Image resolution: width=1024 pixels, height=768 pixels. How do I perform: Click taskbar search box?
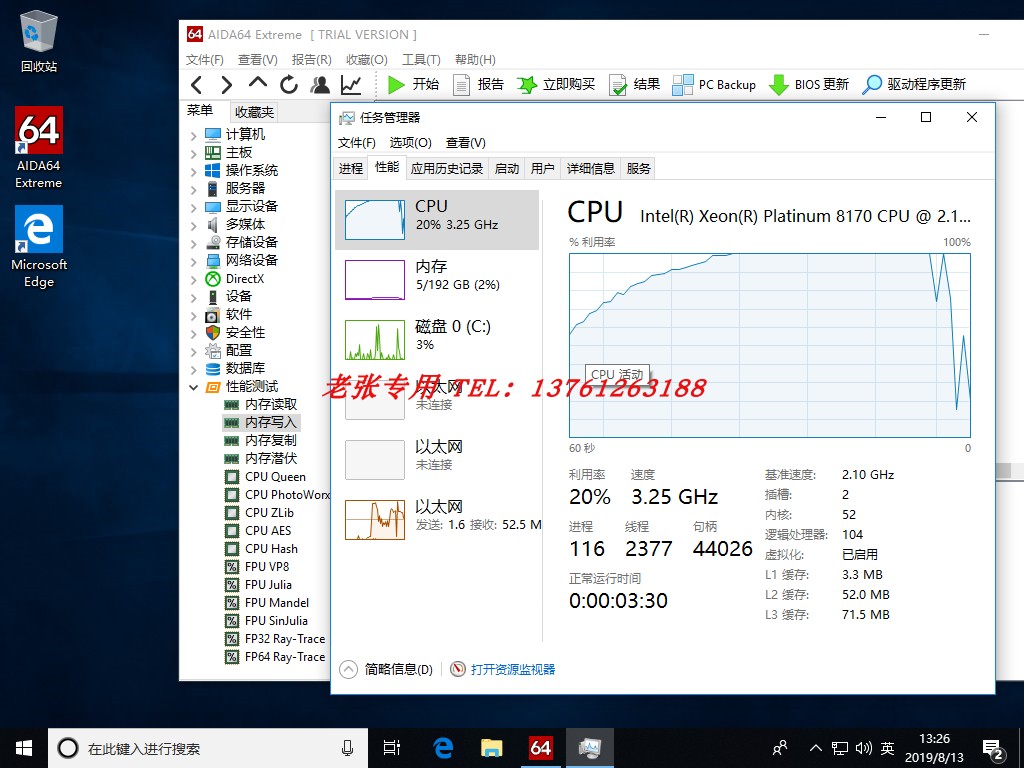click(208, 748)
